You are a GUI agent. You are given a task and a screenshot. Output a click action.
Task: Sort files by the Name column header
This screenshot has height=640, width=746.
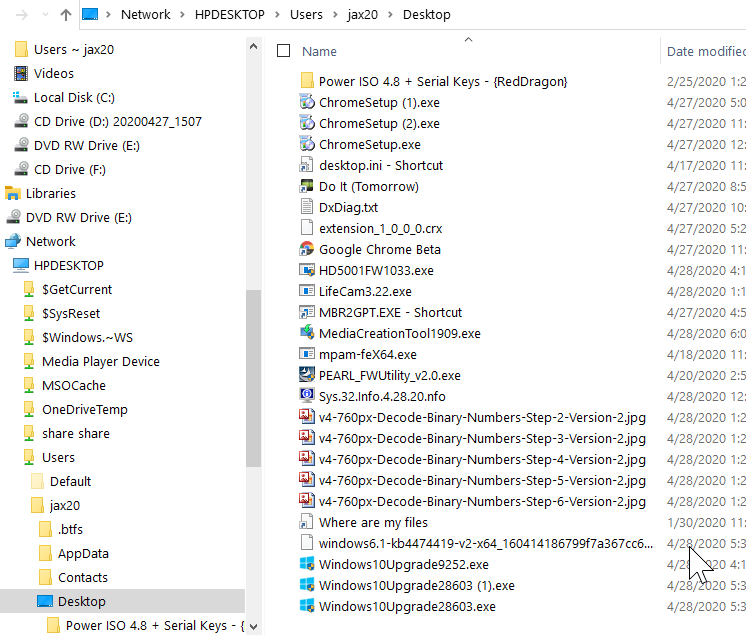[319, 51]
